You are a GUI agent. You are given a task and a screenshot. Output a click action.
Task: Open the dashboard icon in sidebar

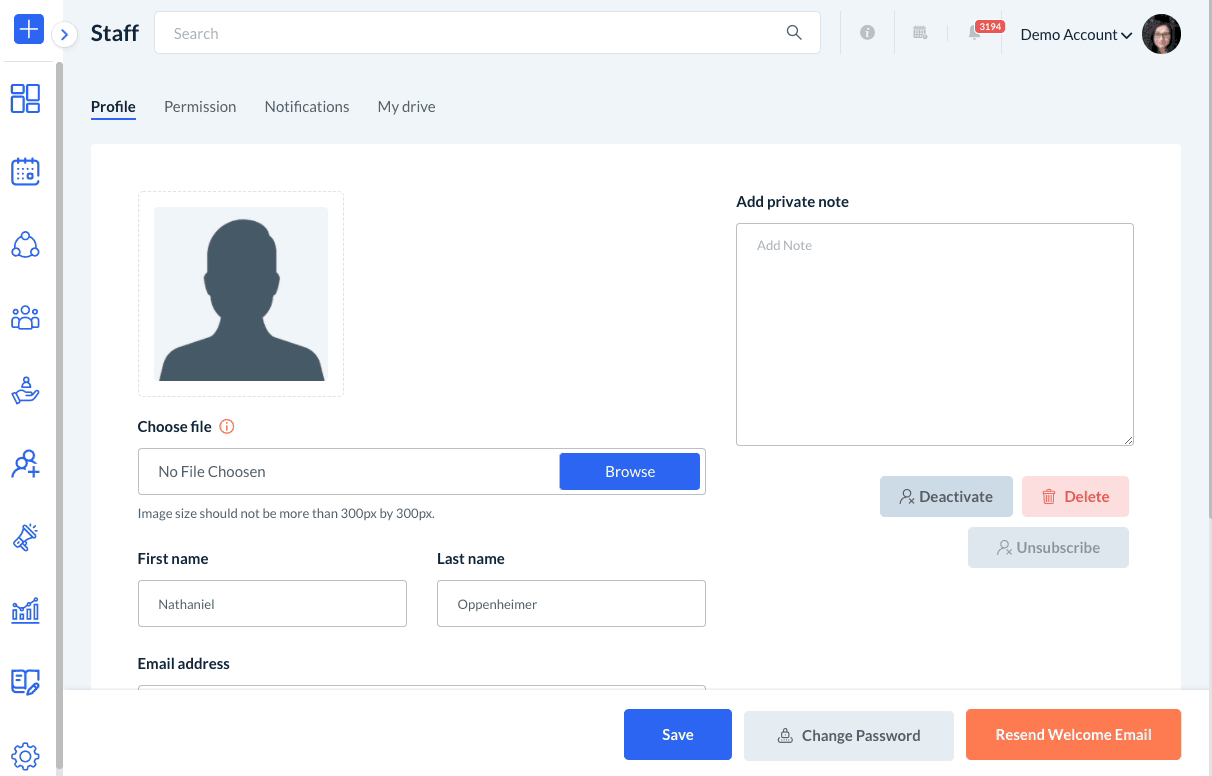(x=25, y=98)
